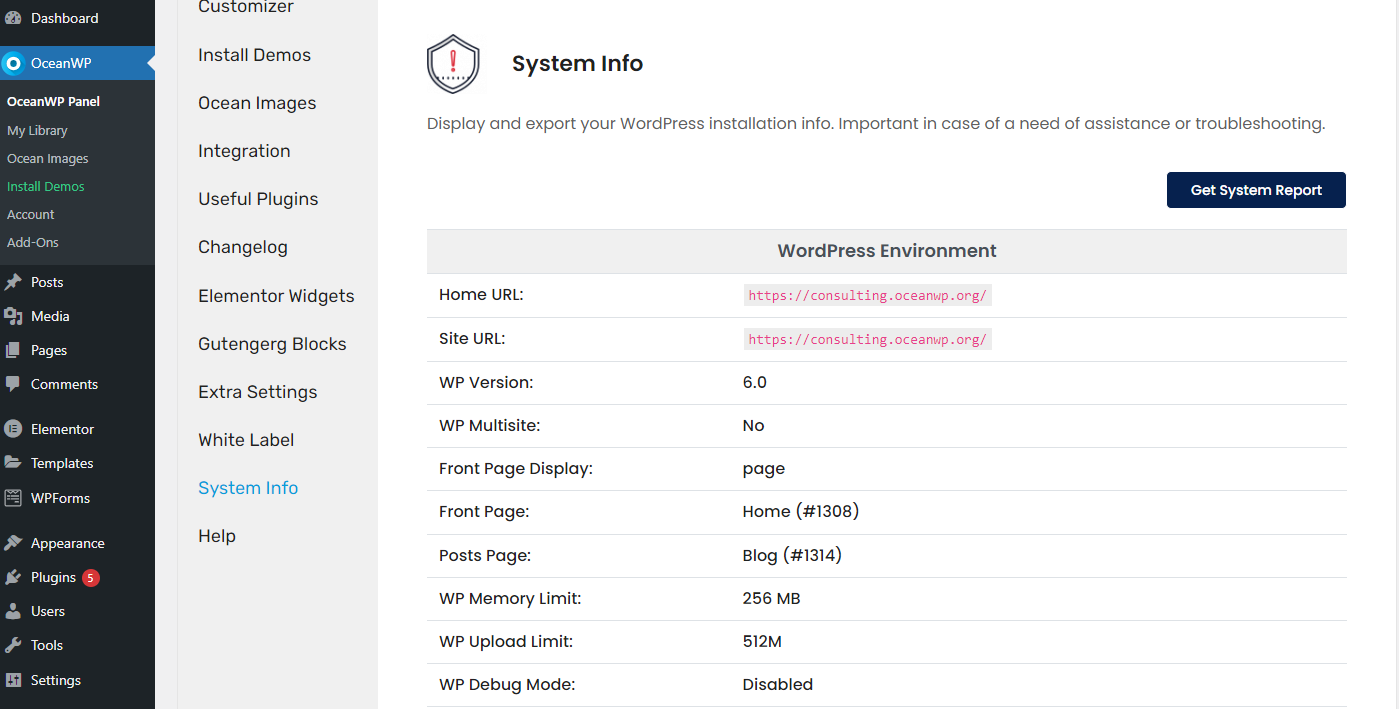
Task: Click the WP Debug Mode value Disabled
Action: point(778,684)
